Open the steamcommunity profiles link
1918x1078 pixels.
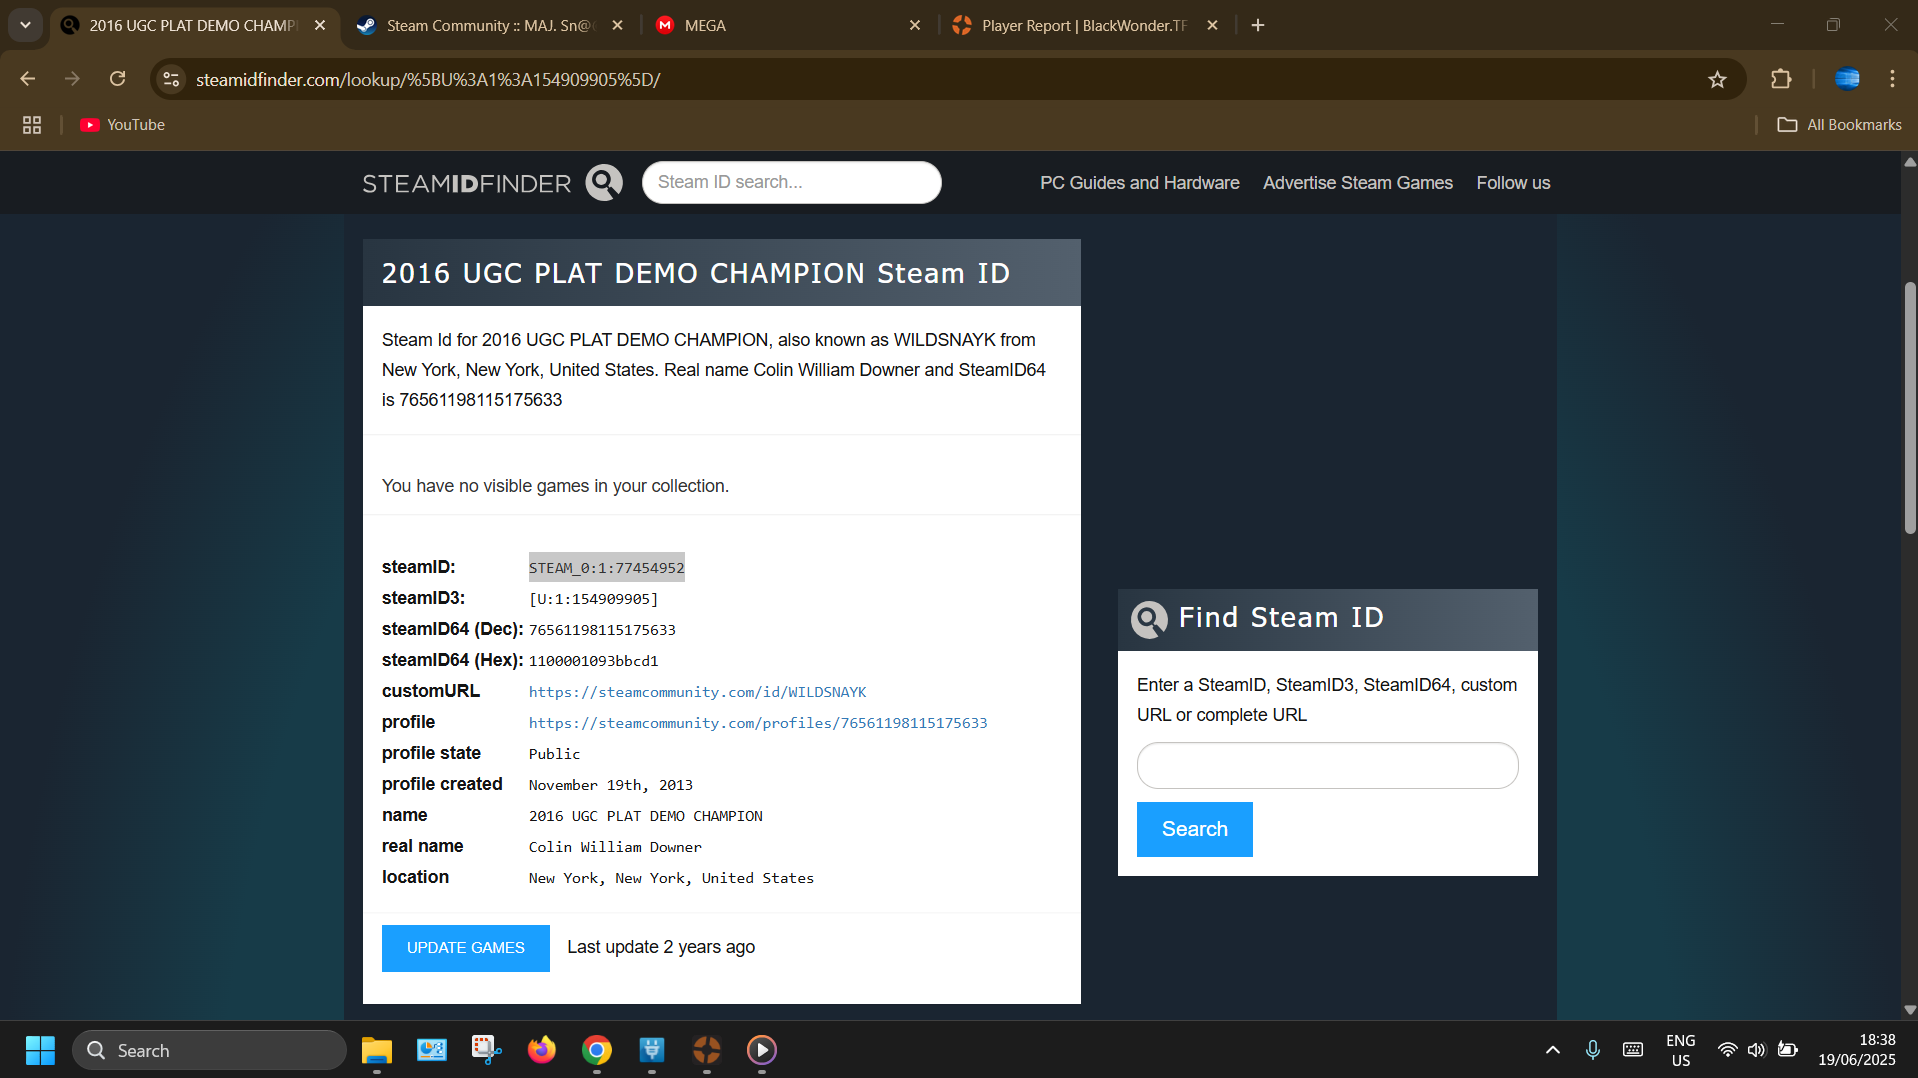[x=758, y=723]
